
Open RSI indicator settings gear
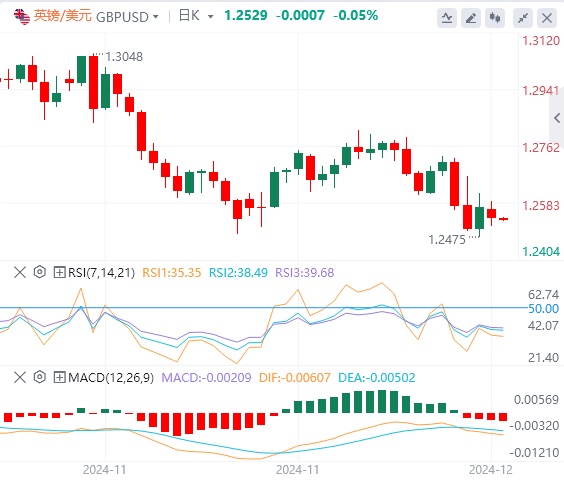pyautogui.click(x=40, y=272)
